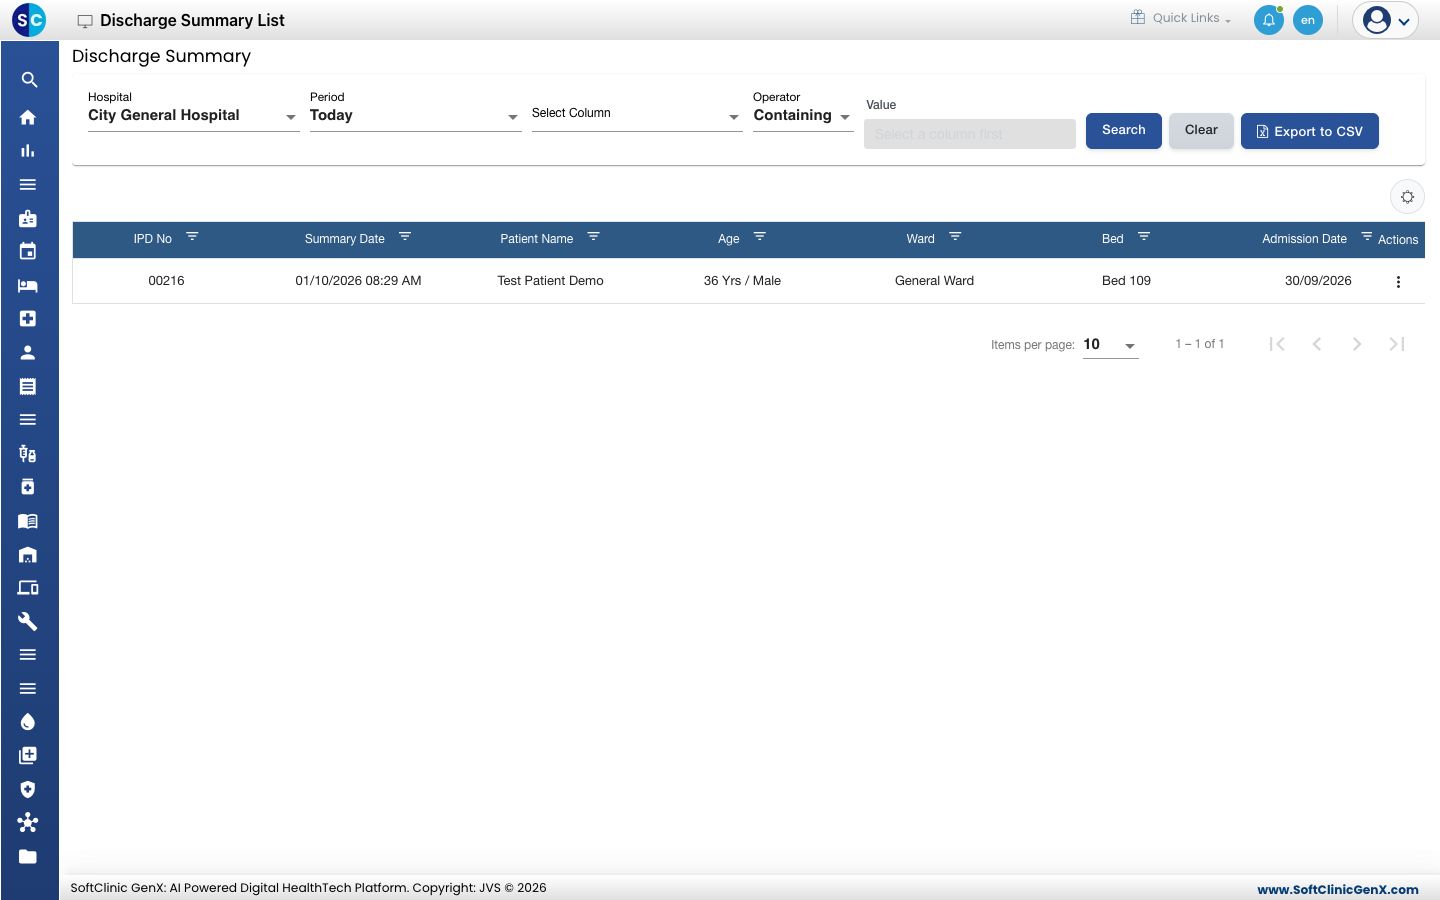The width and height of the screenshot is (1440, 900).
Task: Open the receipt billing sidebar icon
Action: 28,386
